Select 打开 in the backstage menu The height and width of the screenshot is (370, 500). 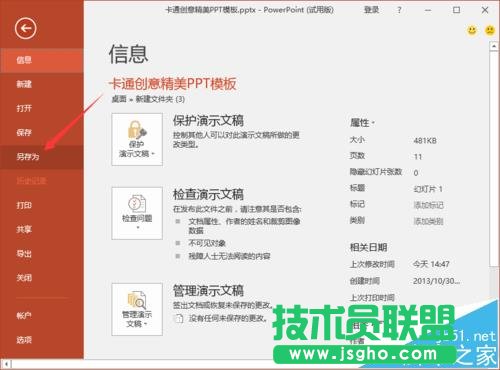[42, 108]
